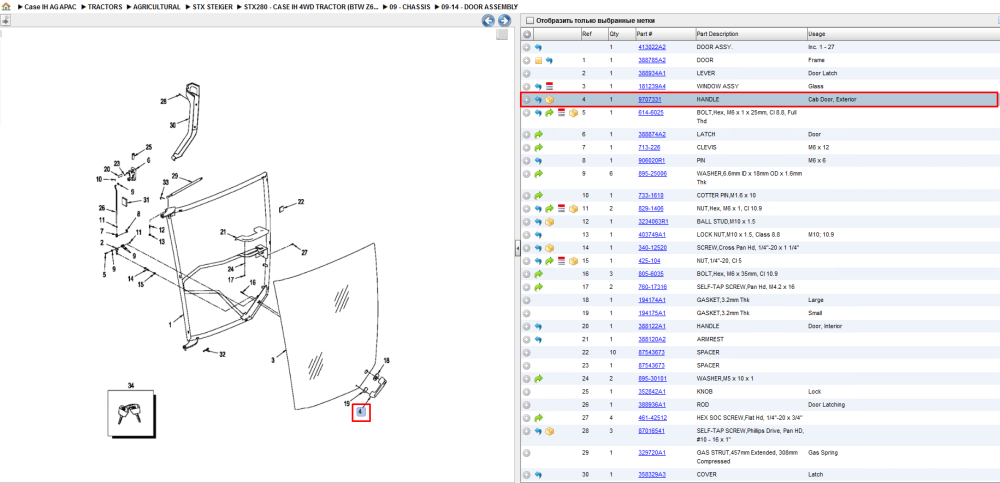Sort by the Part # column header
This screenshot has width=1000, height=483.
click(664, 34)
